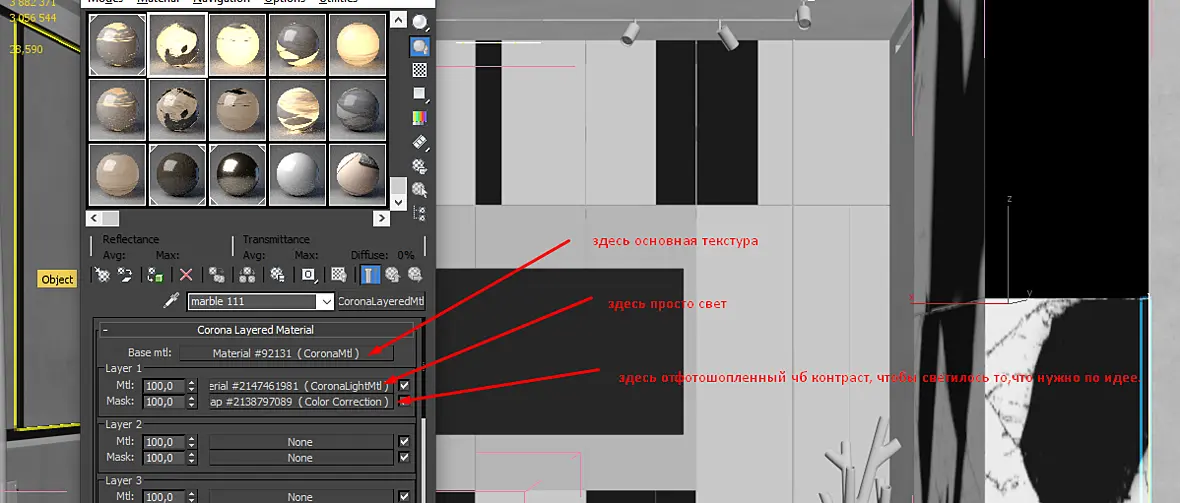Open the Material menu

158,2
